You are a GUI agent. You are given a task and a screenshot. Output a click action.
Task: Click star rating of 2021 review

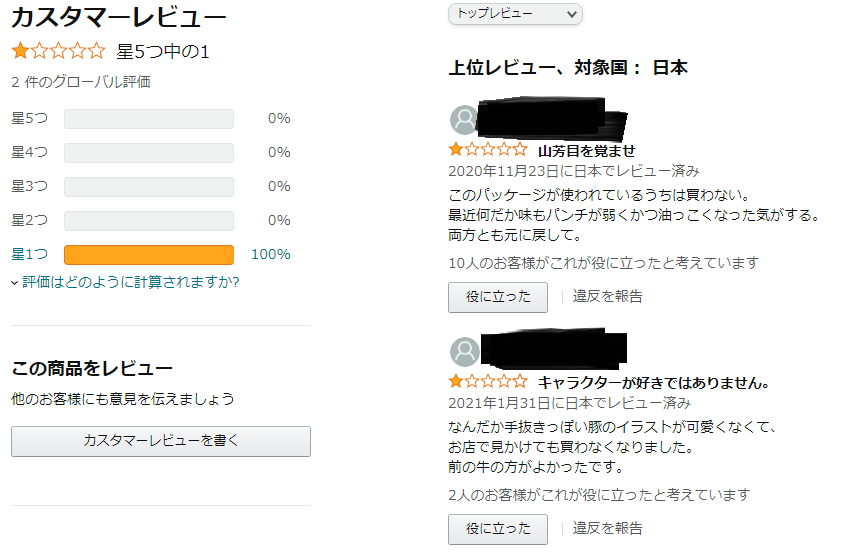pos(488,381)
